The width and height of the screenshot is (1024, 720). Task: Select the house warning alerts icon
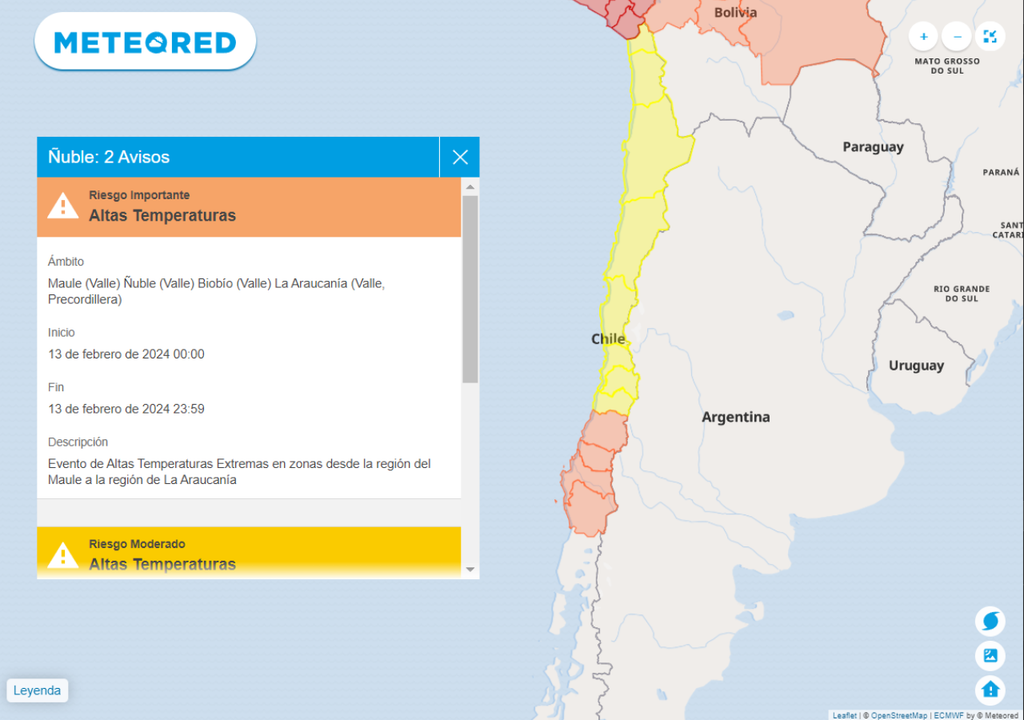tap(990, 690)
